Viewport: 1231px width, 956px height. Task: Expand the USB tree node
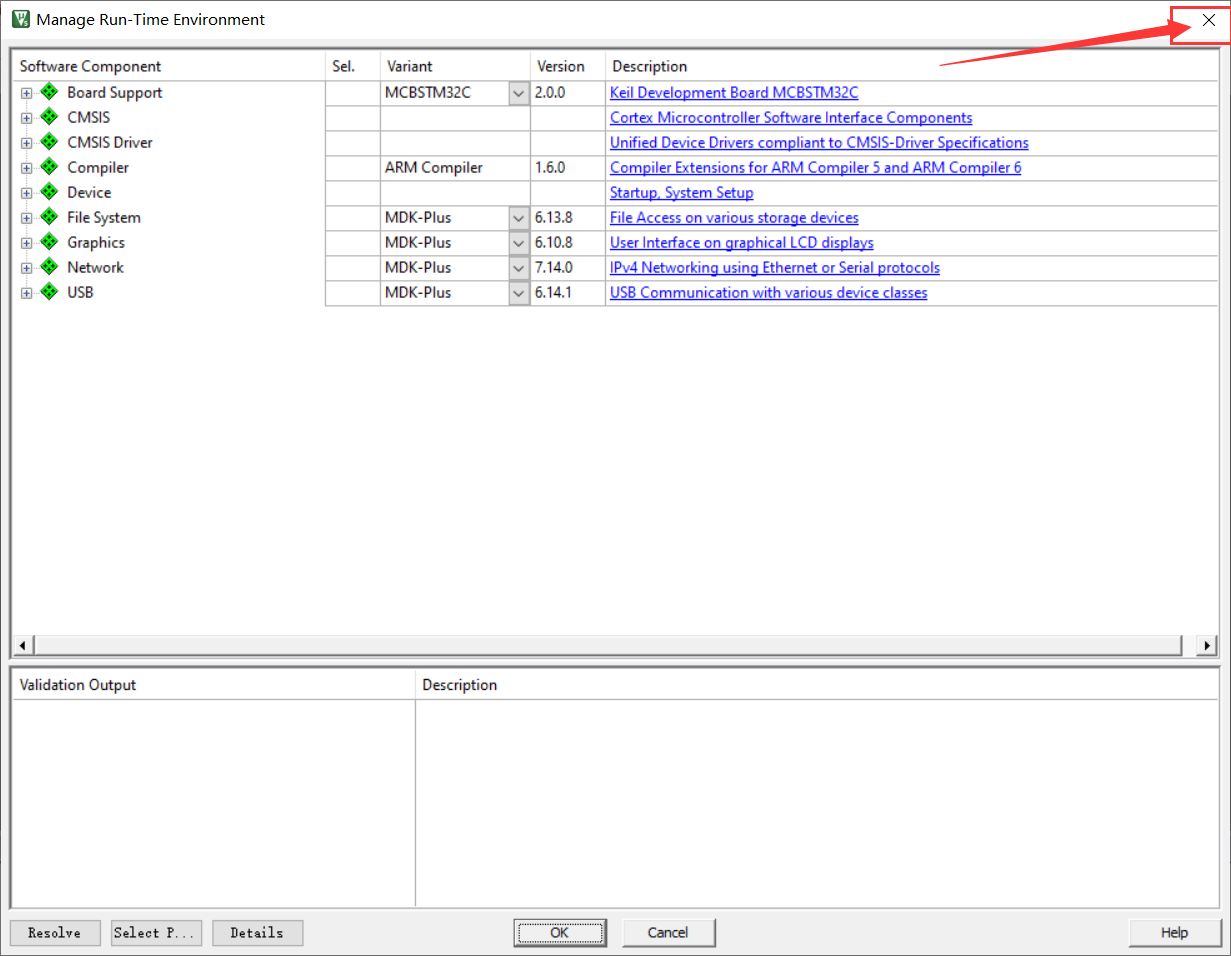(27, 293)
